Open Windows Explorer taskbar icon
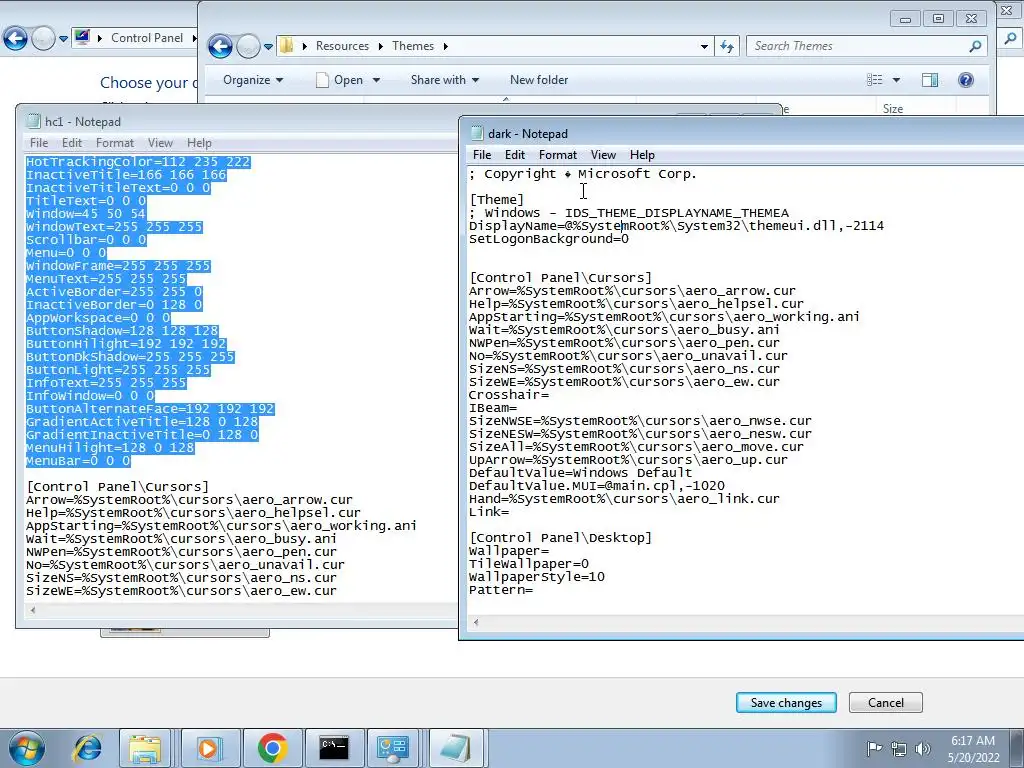1024x768 pixels. (x=145, y=748)
